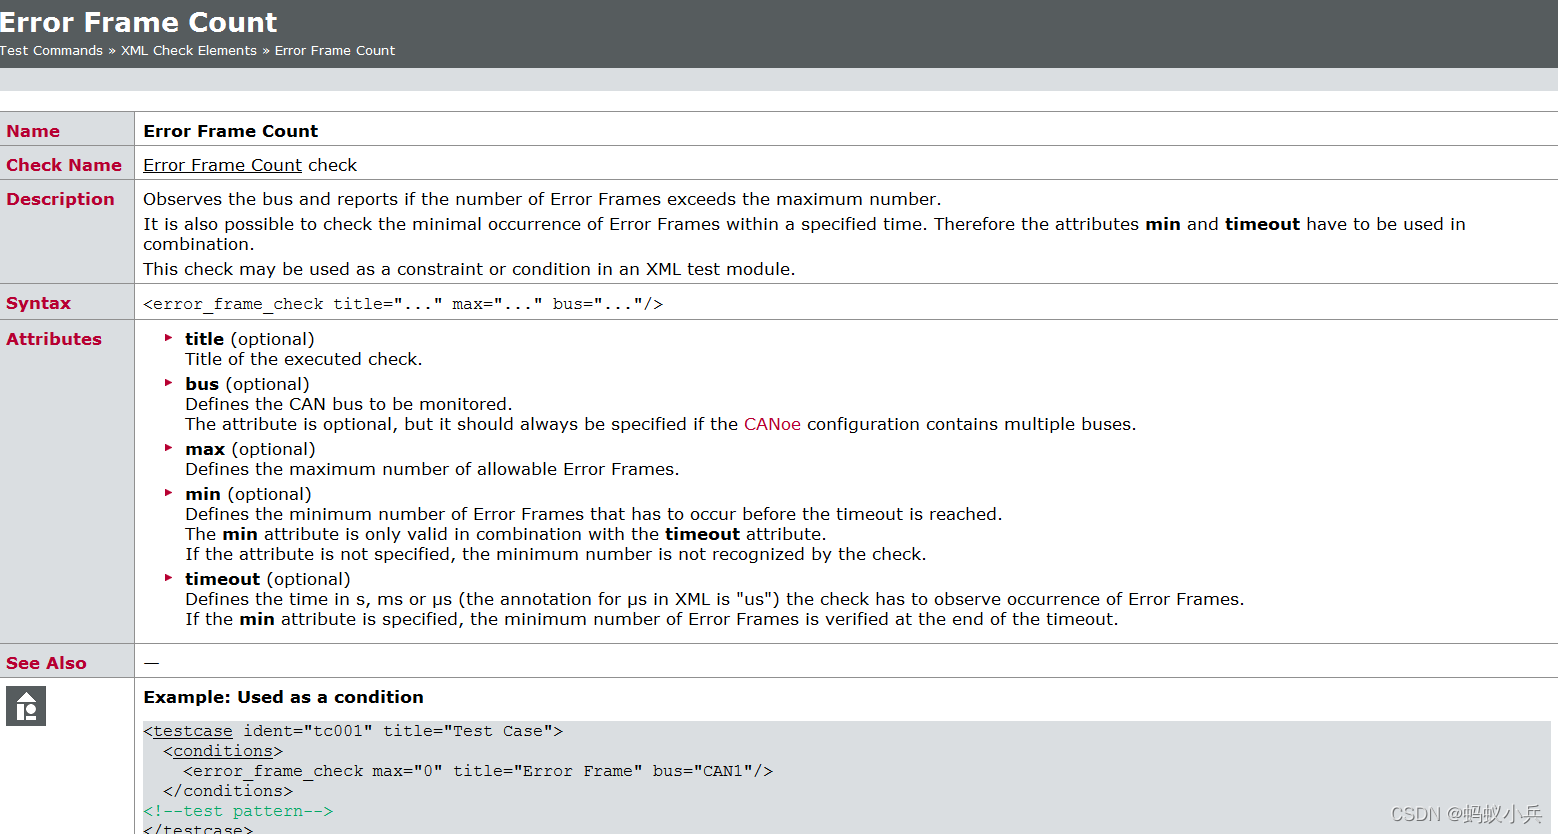The image size is (1558, 834).
Task: Click the triangle bullet before 'bus (optional)'
Action: coord(169,383)
